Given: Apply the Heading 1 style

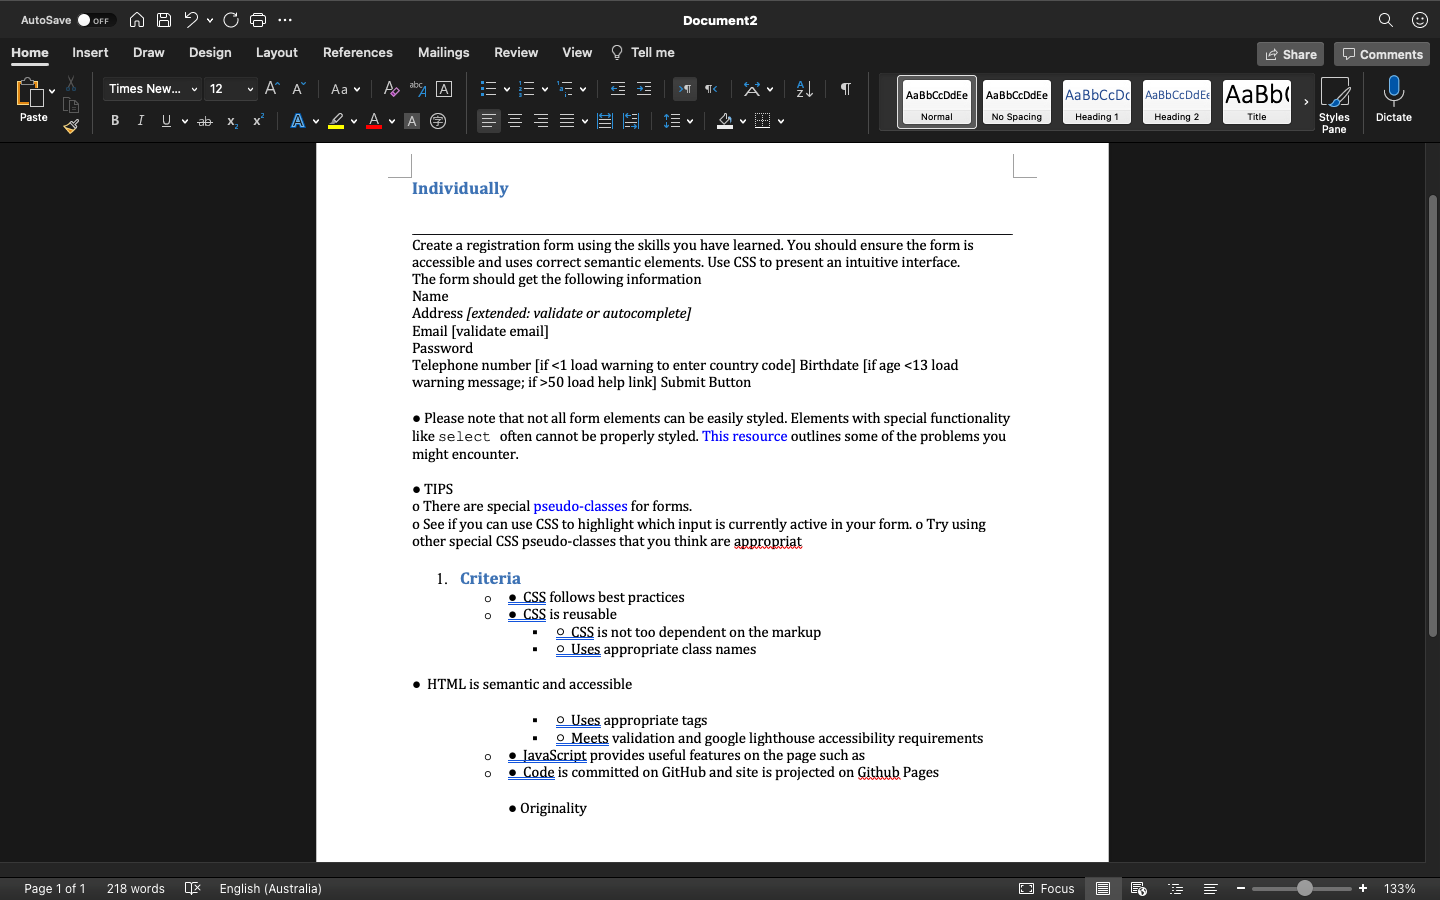Looking at the screenshot, I should (x=1097, y=102).
